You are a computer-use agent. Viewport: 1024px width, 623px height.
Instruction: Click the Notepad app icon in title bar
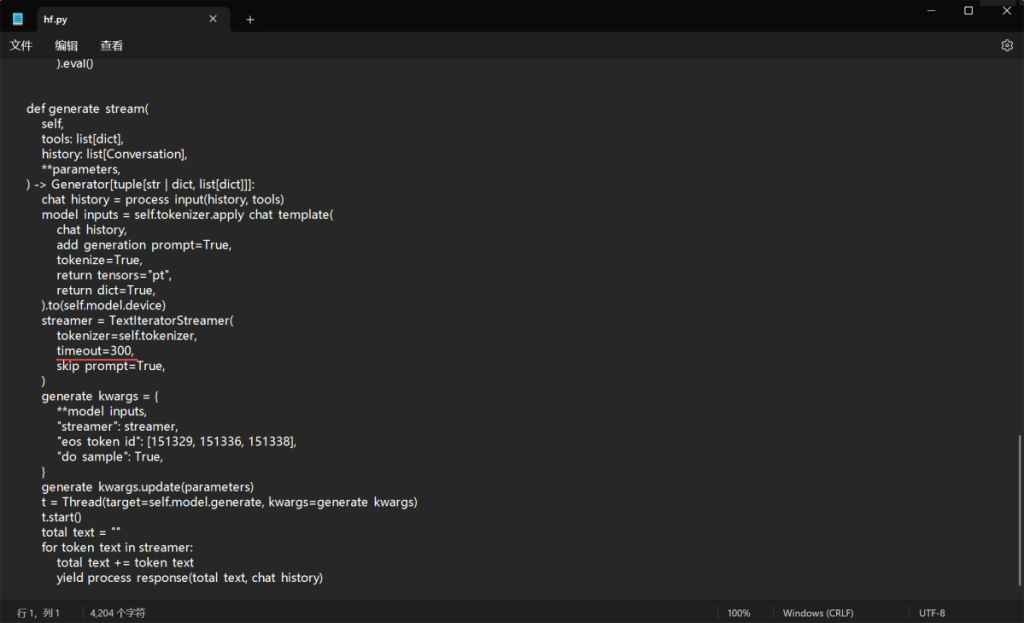point(17,19)
